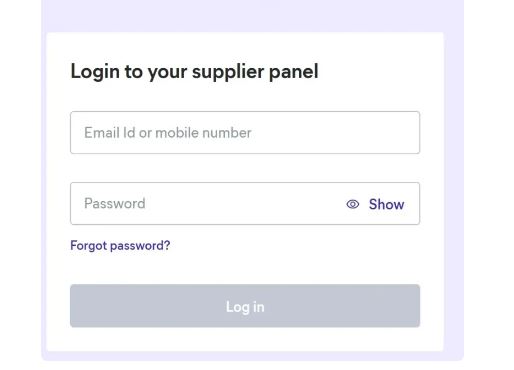This screenshot has height=370, width=514.
Task: Submit the form via the grey Log in button
Action: tap(245, 306)
